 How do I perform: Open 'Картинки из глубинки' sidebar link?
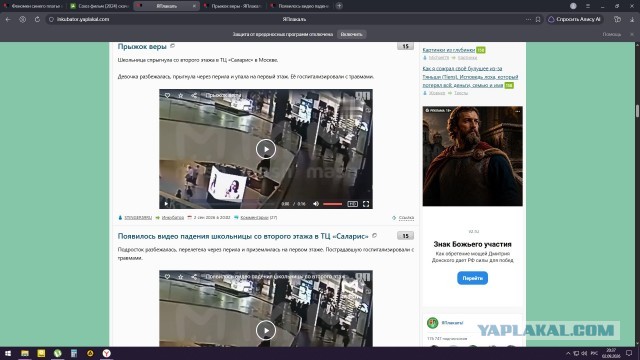449,50
